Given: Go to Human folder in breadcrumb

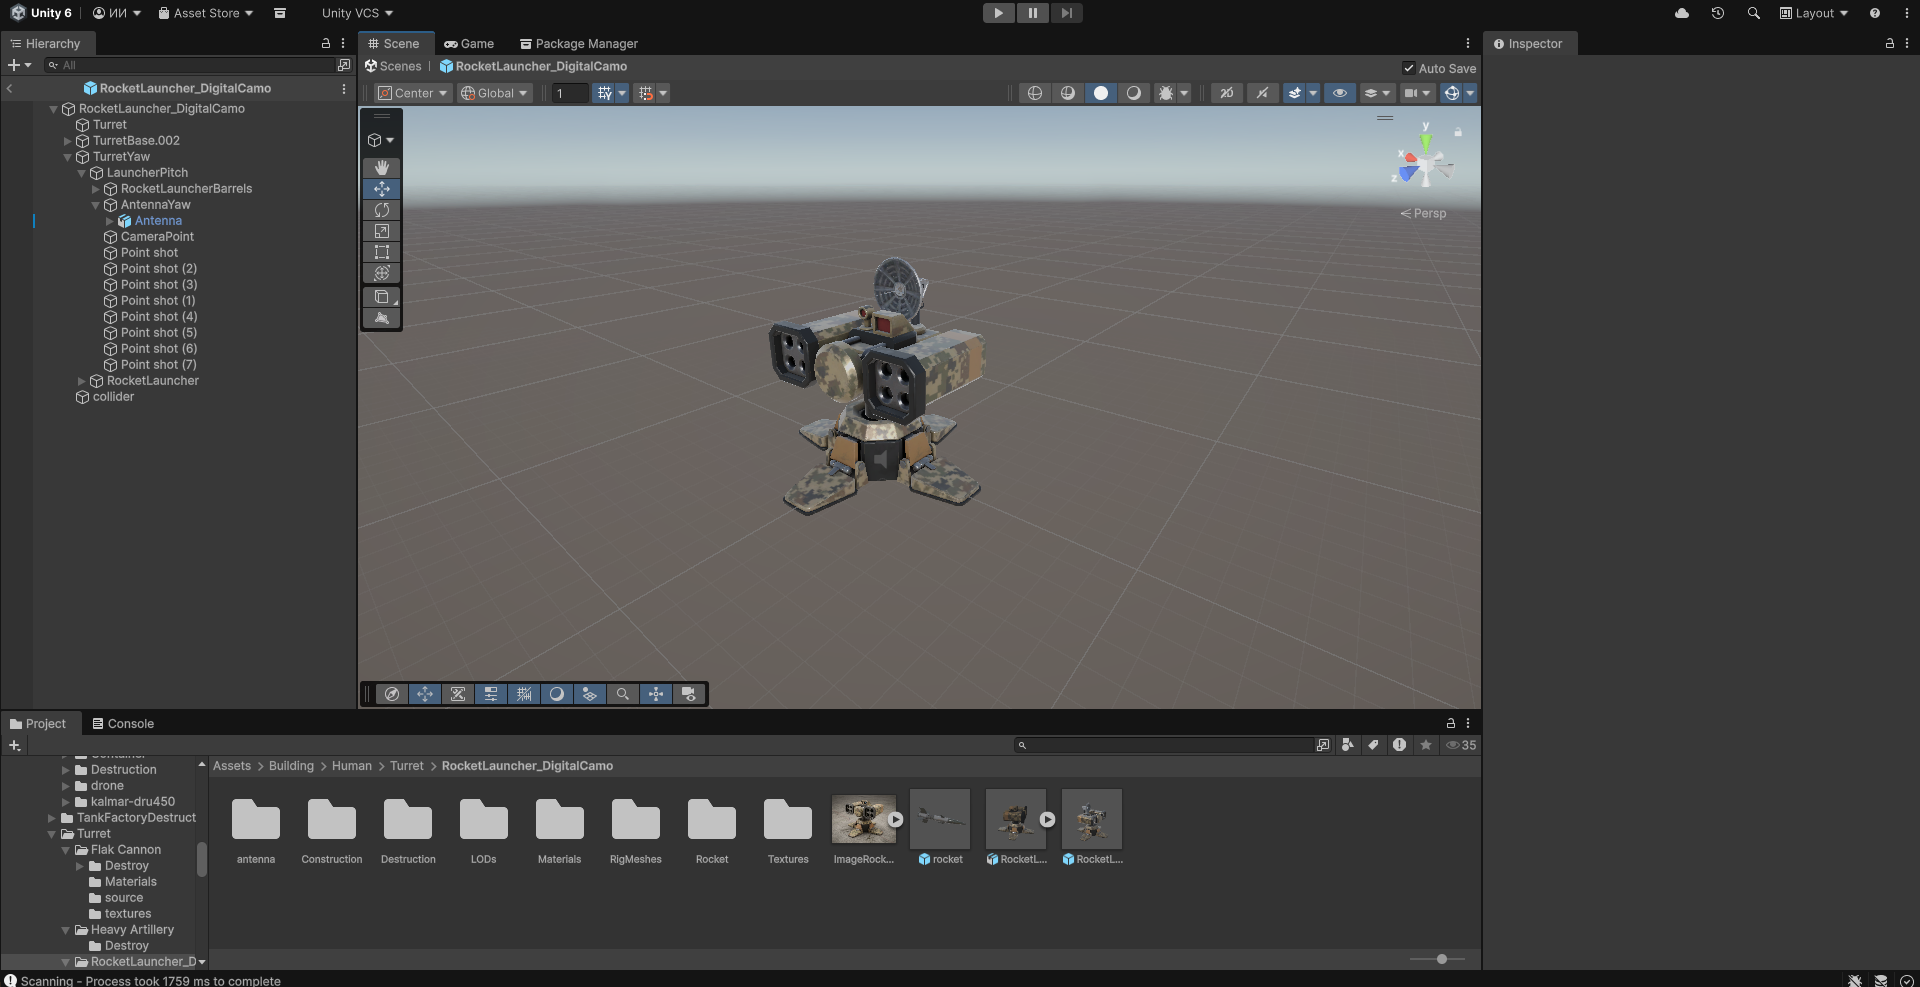Looking at the screenshot, I should 352,766.
